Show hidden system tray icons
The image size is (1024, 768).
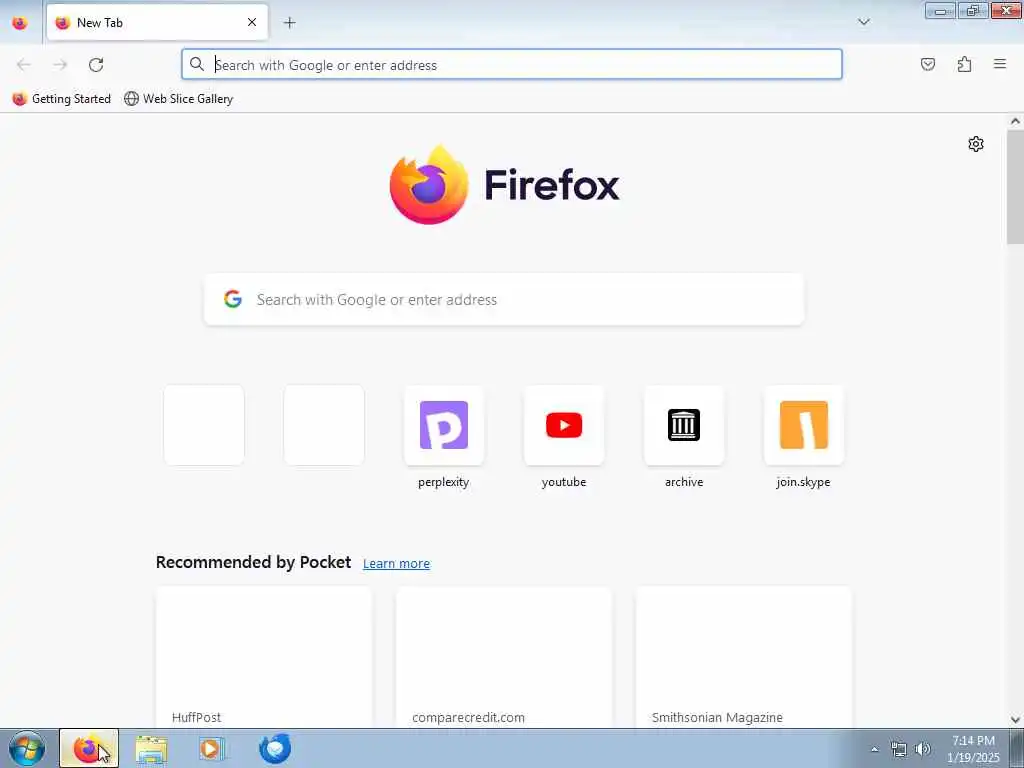tap(874, 749)
